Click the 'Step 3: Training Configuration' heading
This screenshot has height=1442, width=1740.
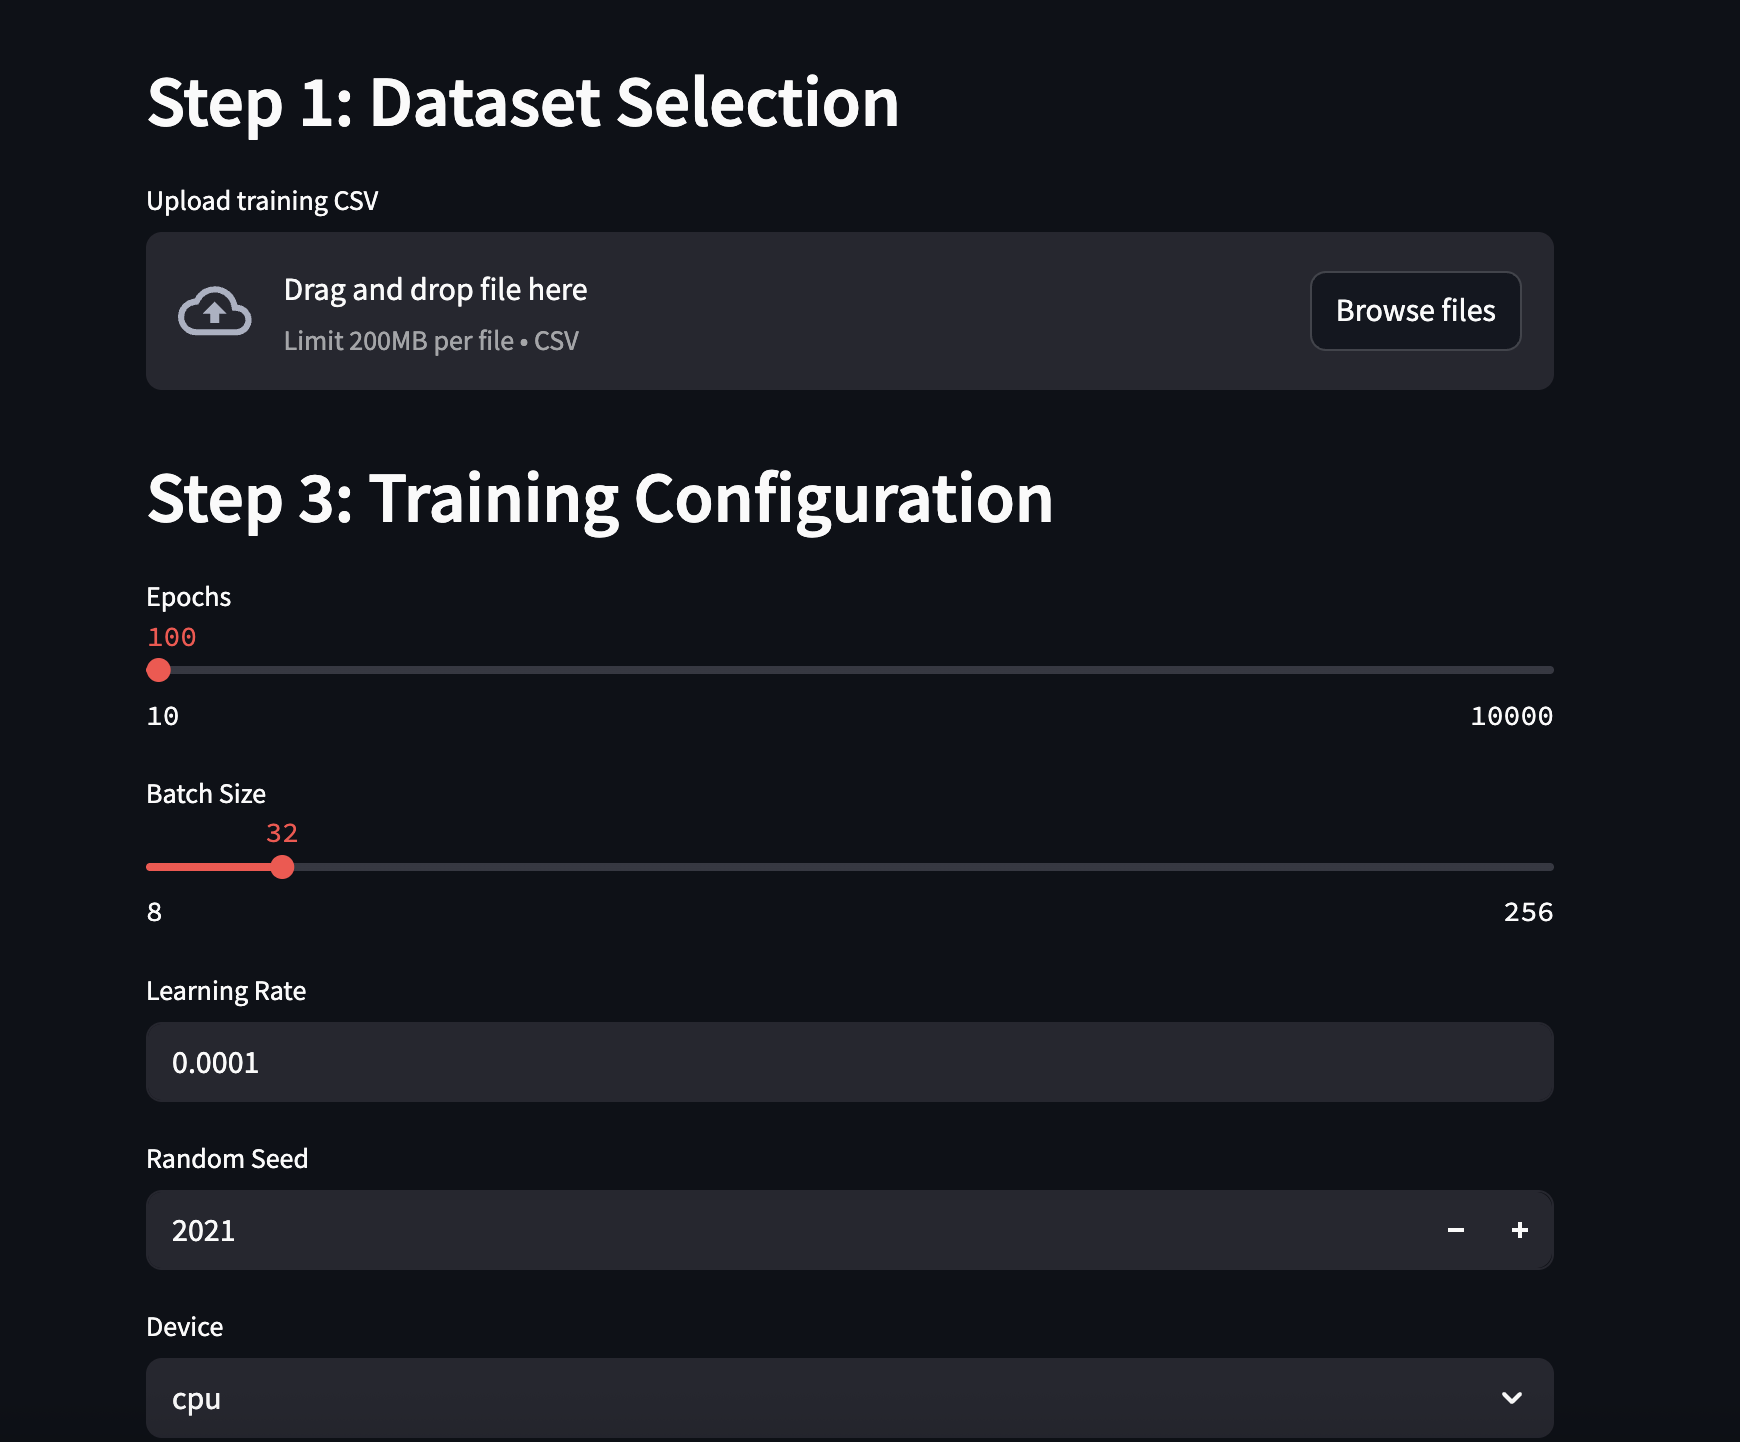[600, 499]
